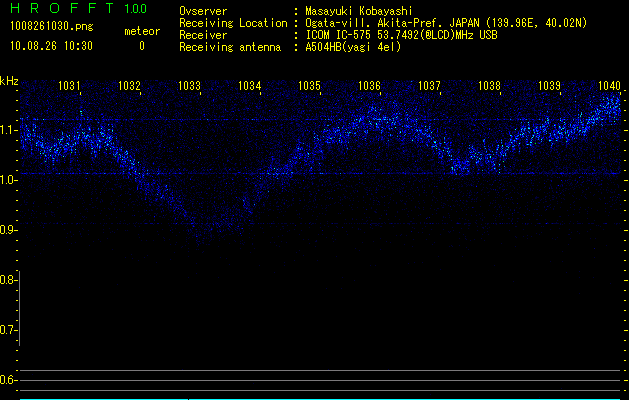Viewport: 629px width, 400px height.
Task: Click the meteor label
Action: coord(142,31)
